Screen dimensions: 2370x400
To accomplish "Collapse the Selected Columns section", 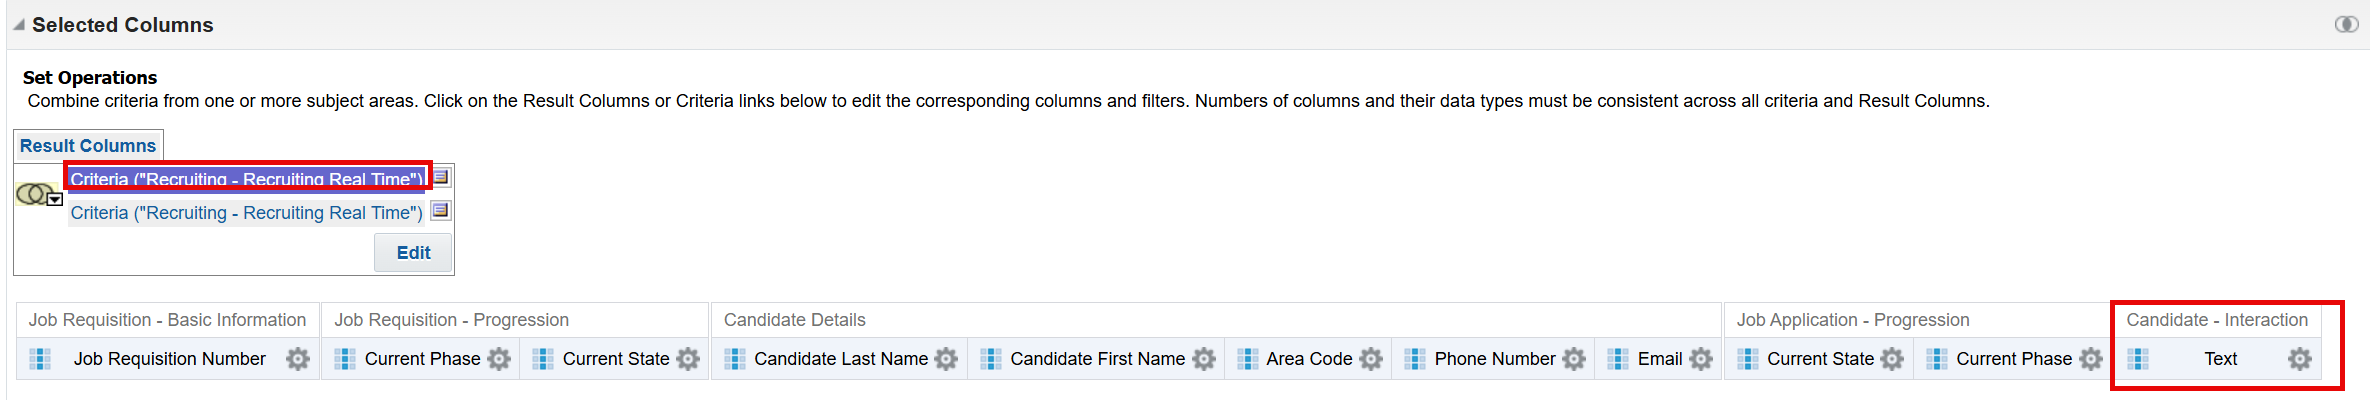I will tap(19, 24).
